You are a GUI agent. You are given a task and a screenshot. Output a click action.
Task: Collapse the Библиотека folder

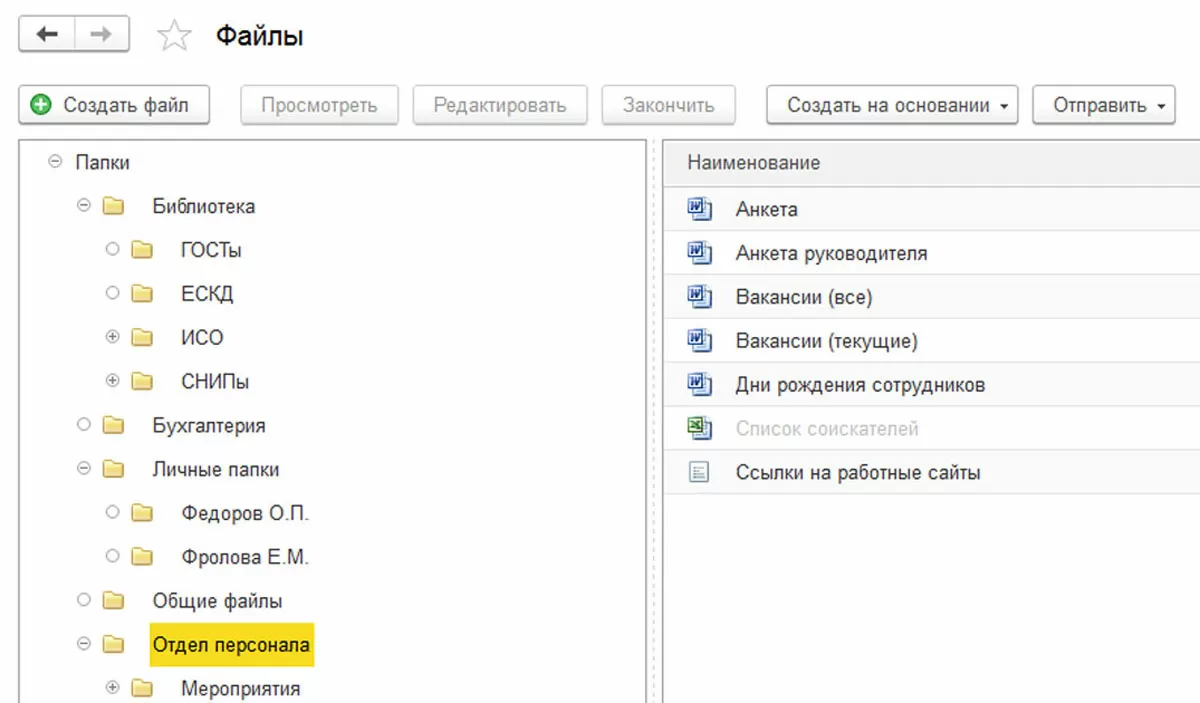(84, 206)
